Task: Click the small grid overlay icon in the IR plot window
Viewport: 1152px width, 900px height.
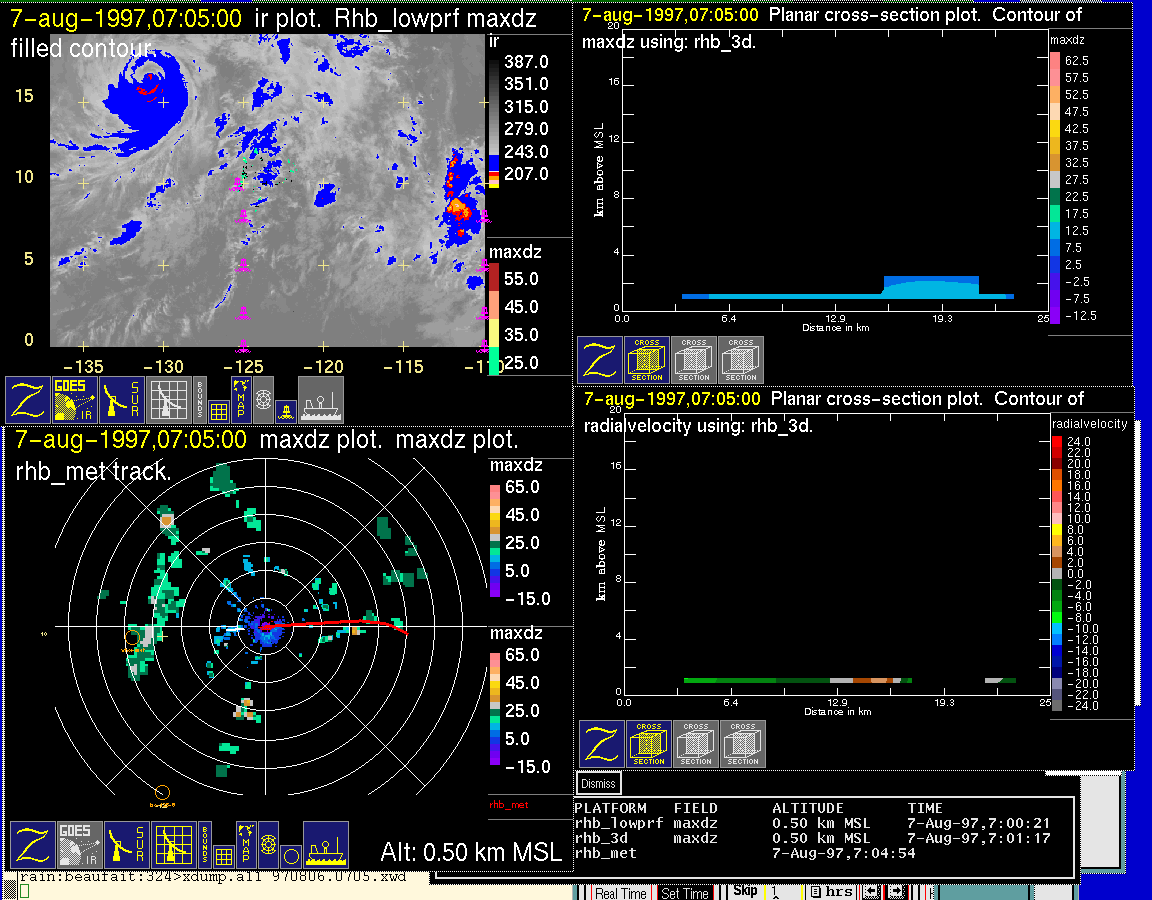Action: click(x=218, y=410)
